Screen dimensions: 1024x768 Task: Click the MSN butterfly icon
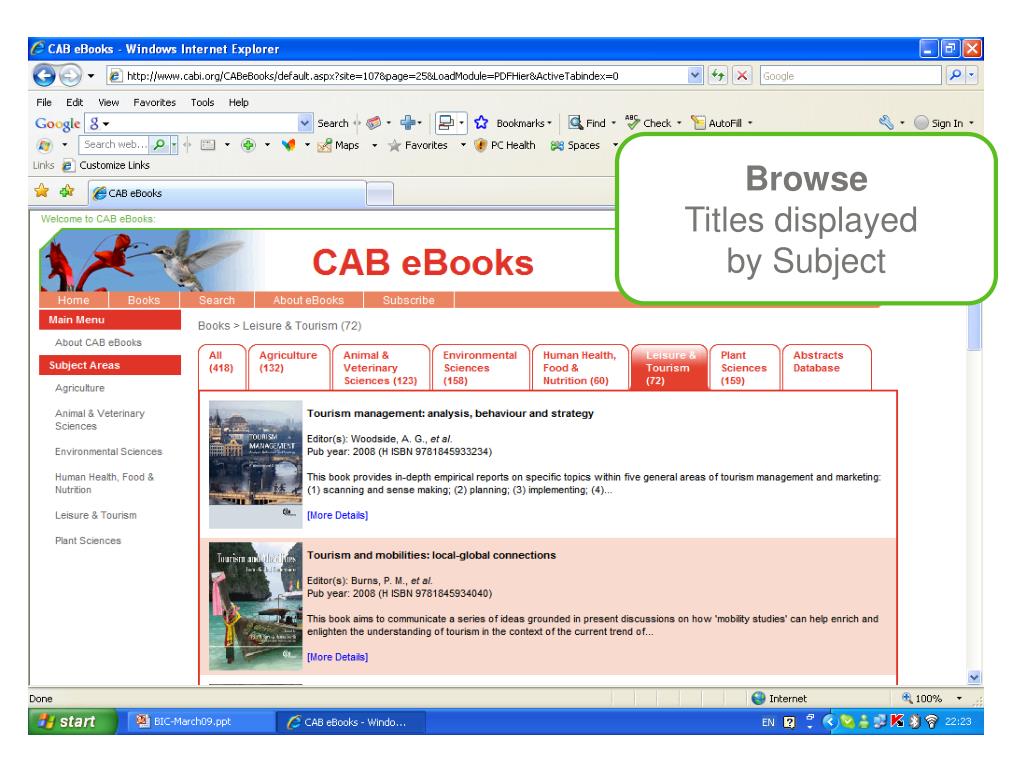[x=289, y=145]
